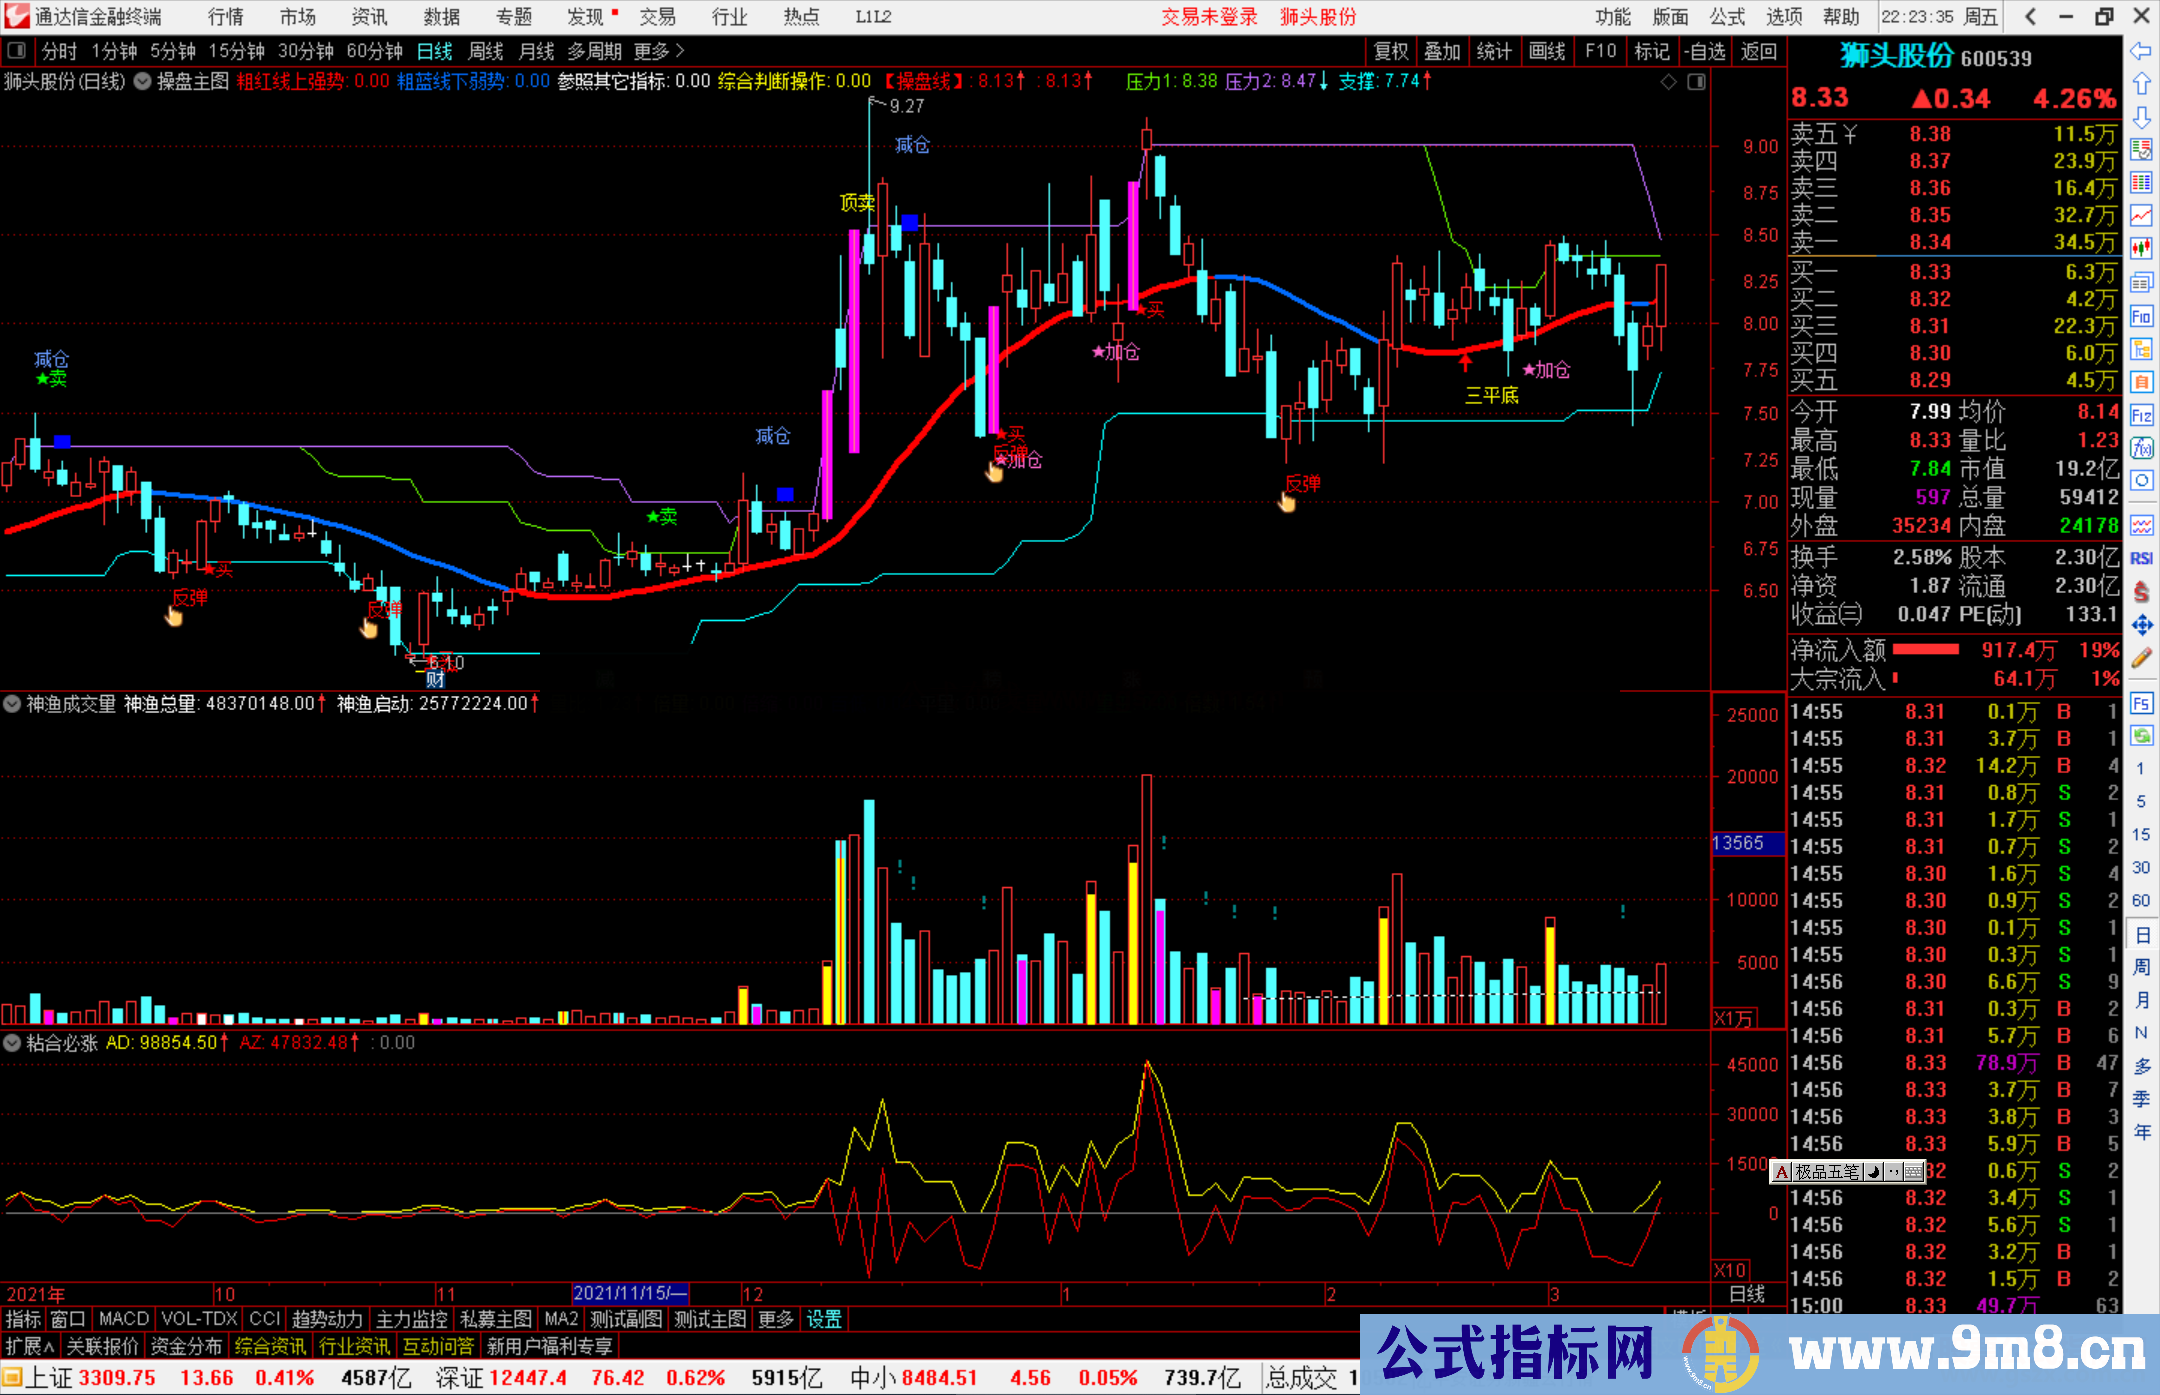Click the four-way move arrows icon
The width and height of the screenshot is (2160, 1395).
pyautogui.click(x=2141, y=625)
